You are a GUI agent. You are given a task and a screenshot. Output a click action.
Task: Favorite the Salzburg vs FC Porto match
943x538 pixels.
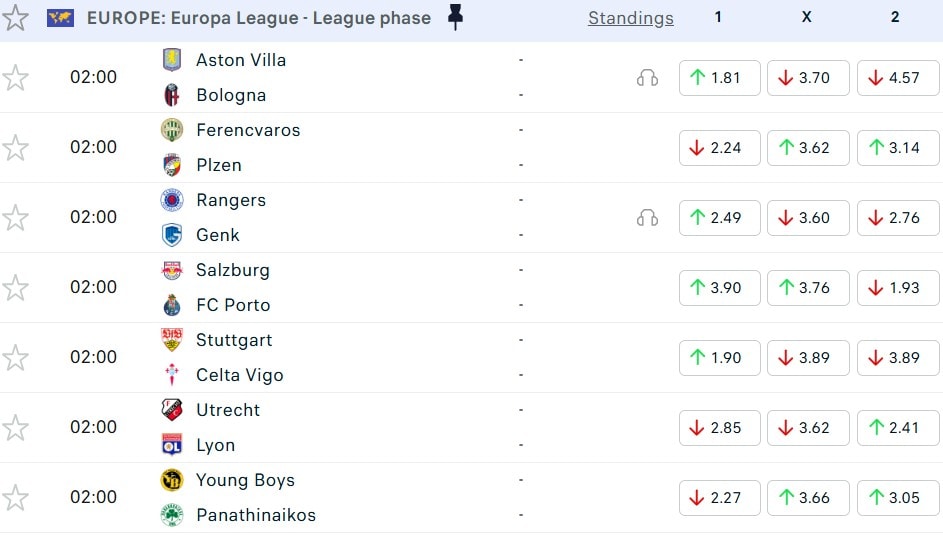click(x=15, y=287)
